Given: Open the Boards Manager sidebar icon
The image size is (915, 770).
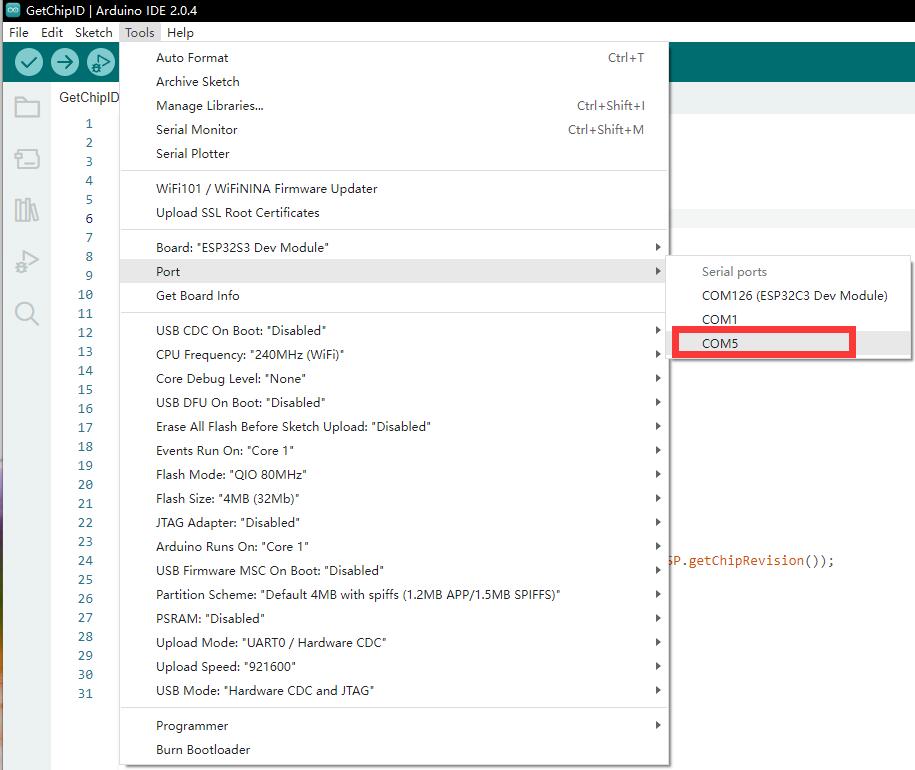Looking at the screenshot, I should click(x=27, y=159).
